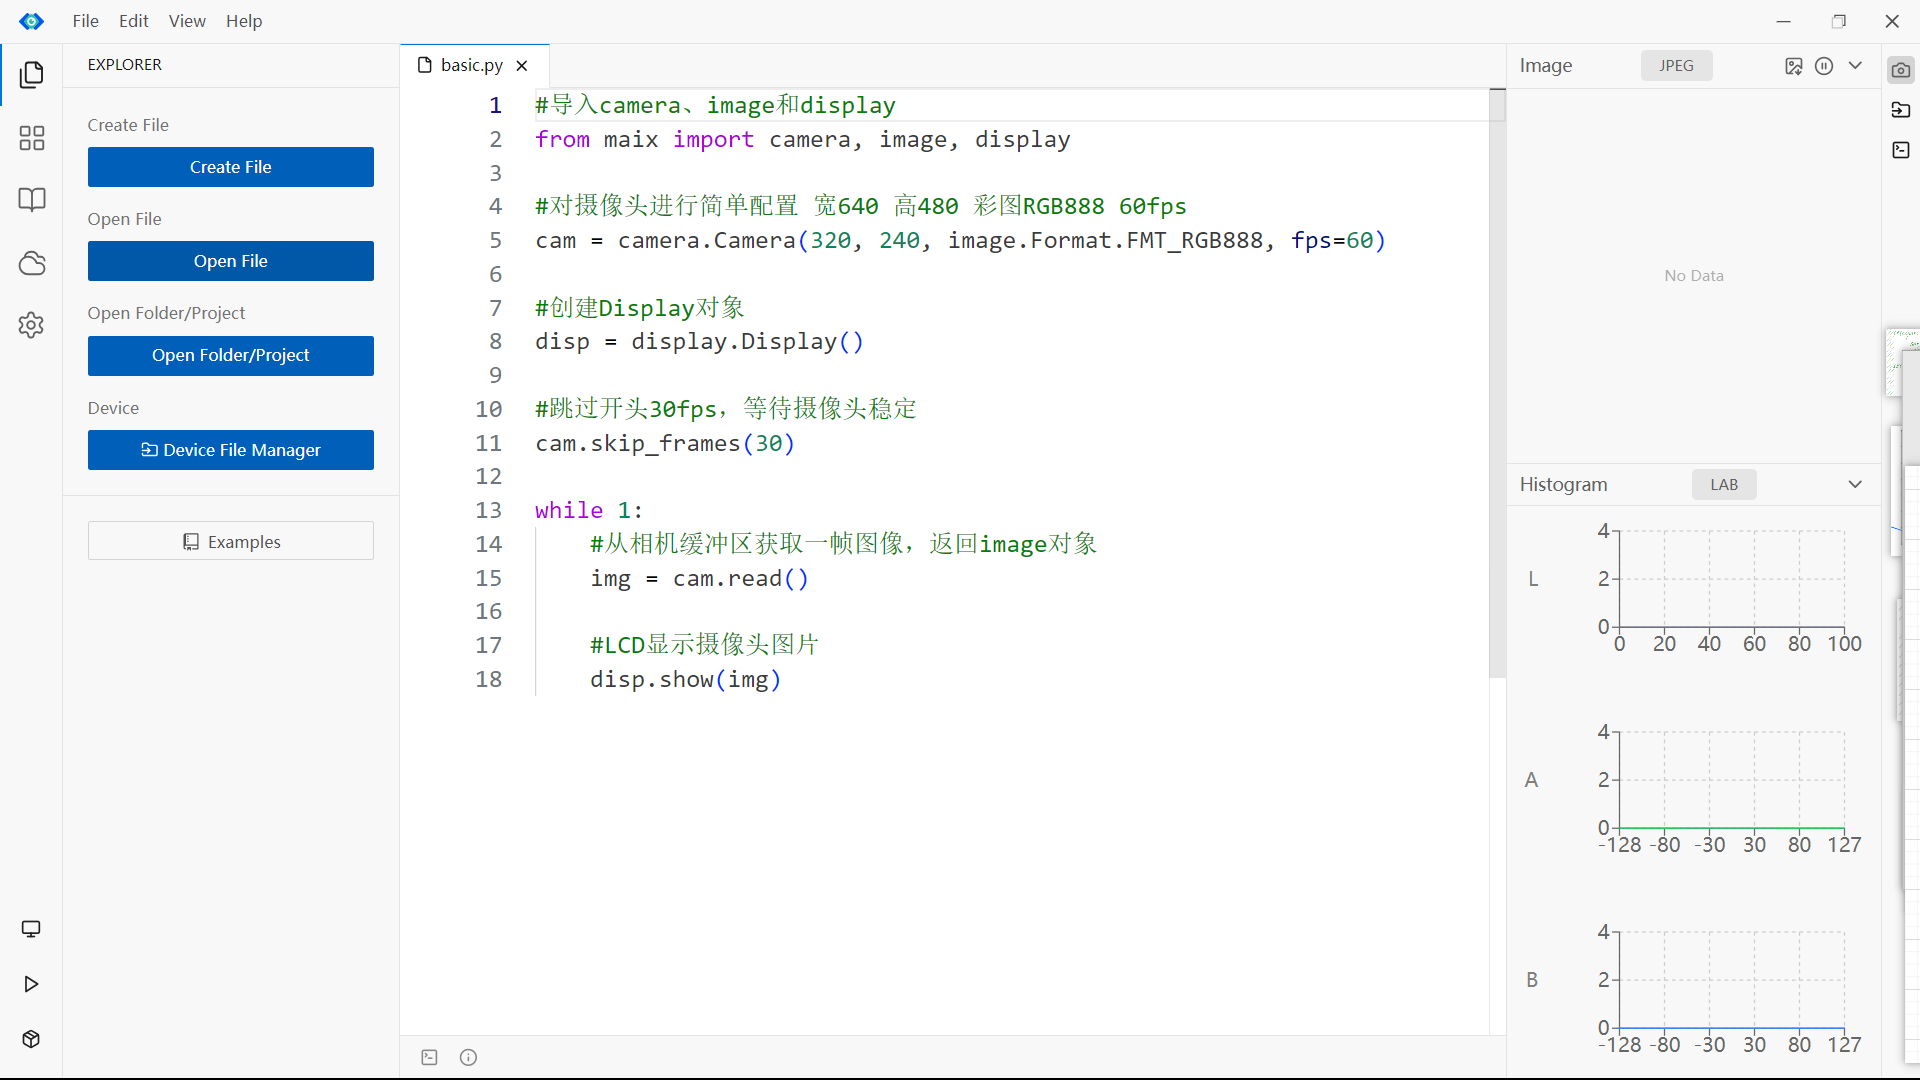1920x1080 pixels.
Task: Click the 'while 1:' code line
Action: pos(589,510)
